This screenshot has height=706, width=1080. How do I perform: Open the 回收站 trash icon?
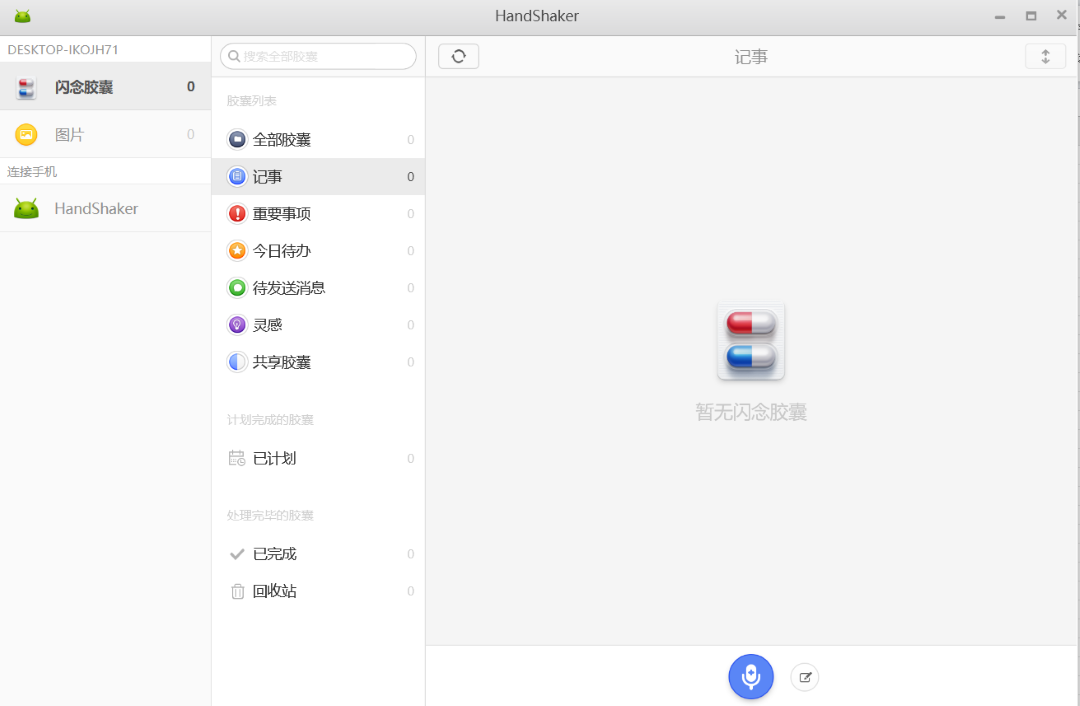(x=237, y=591)
